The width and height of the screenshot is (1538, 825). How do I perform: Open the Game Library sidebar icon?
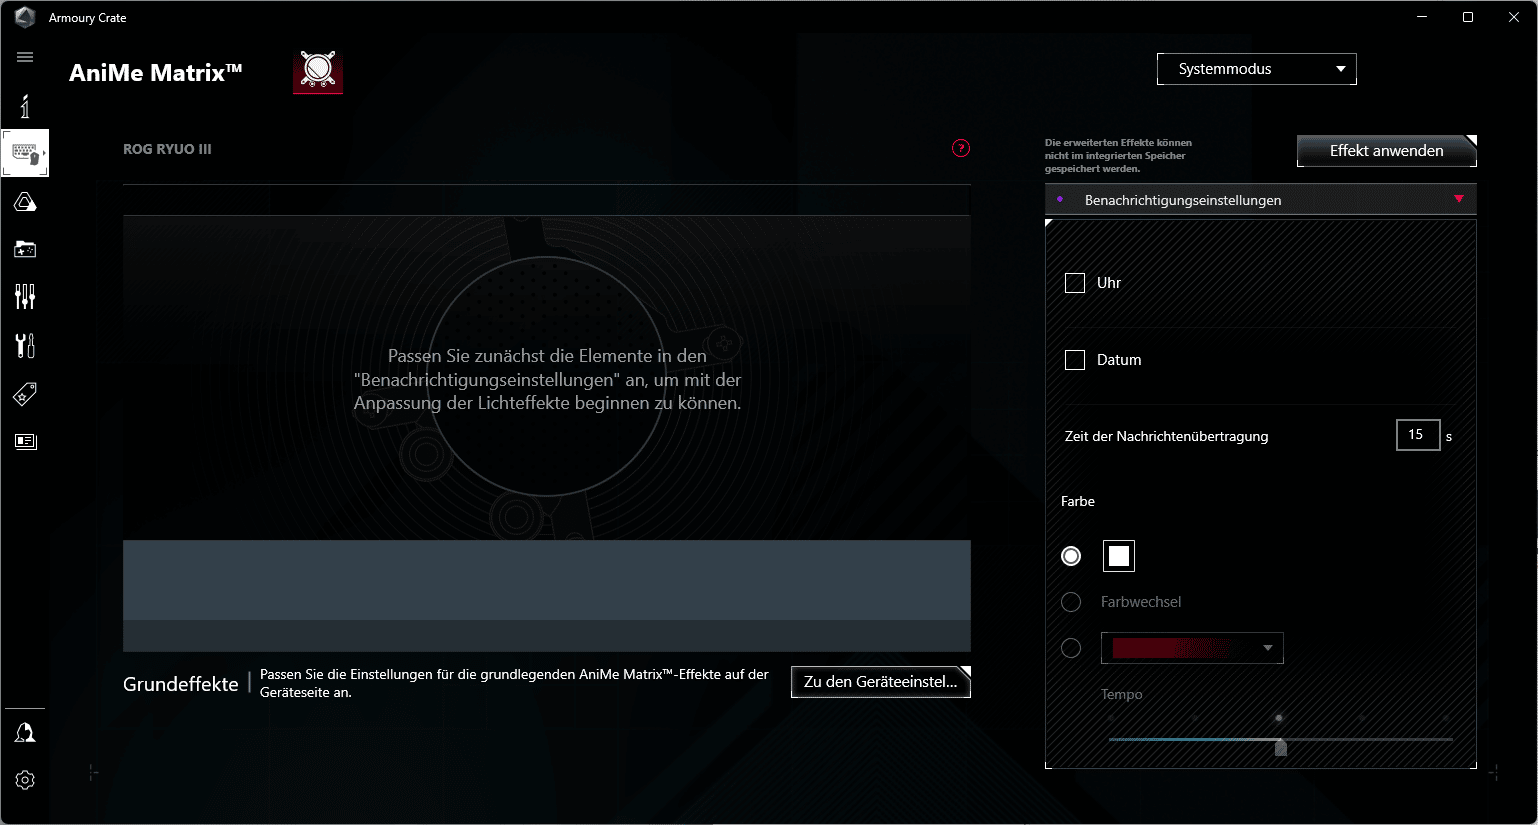25,249
